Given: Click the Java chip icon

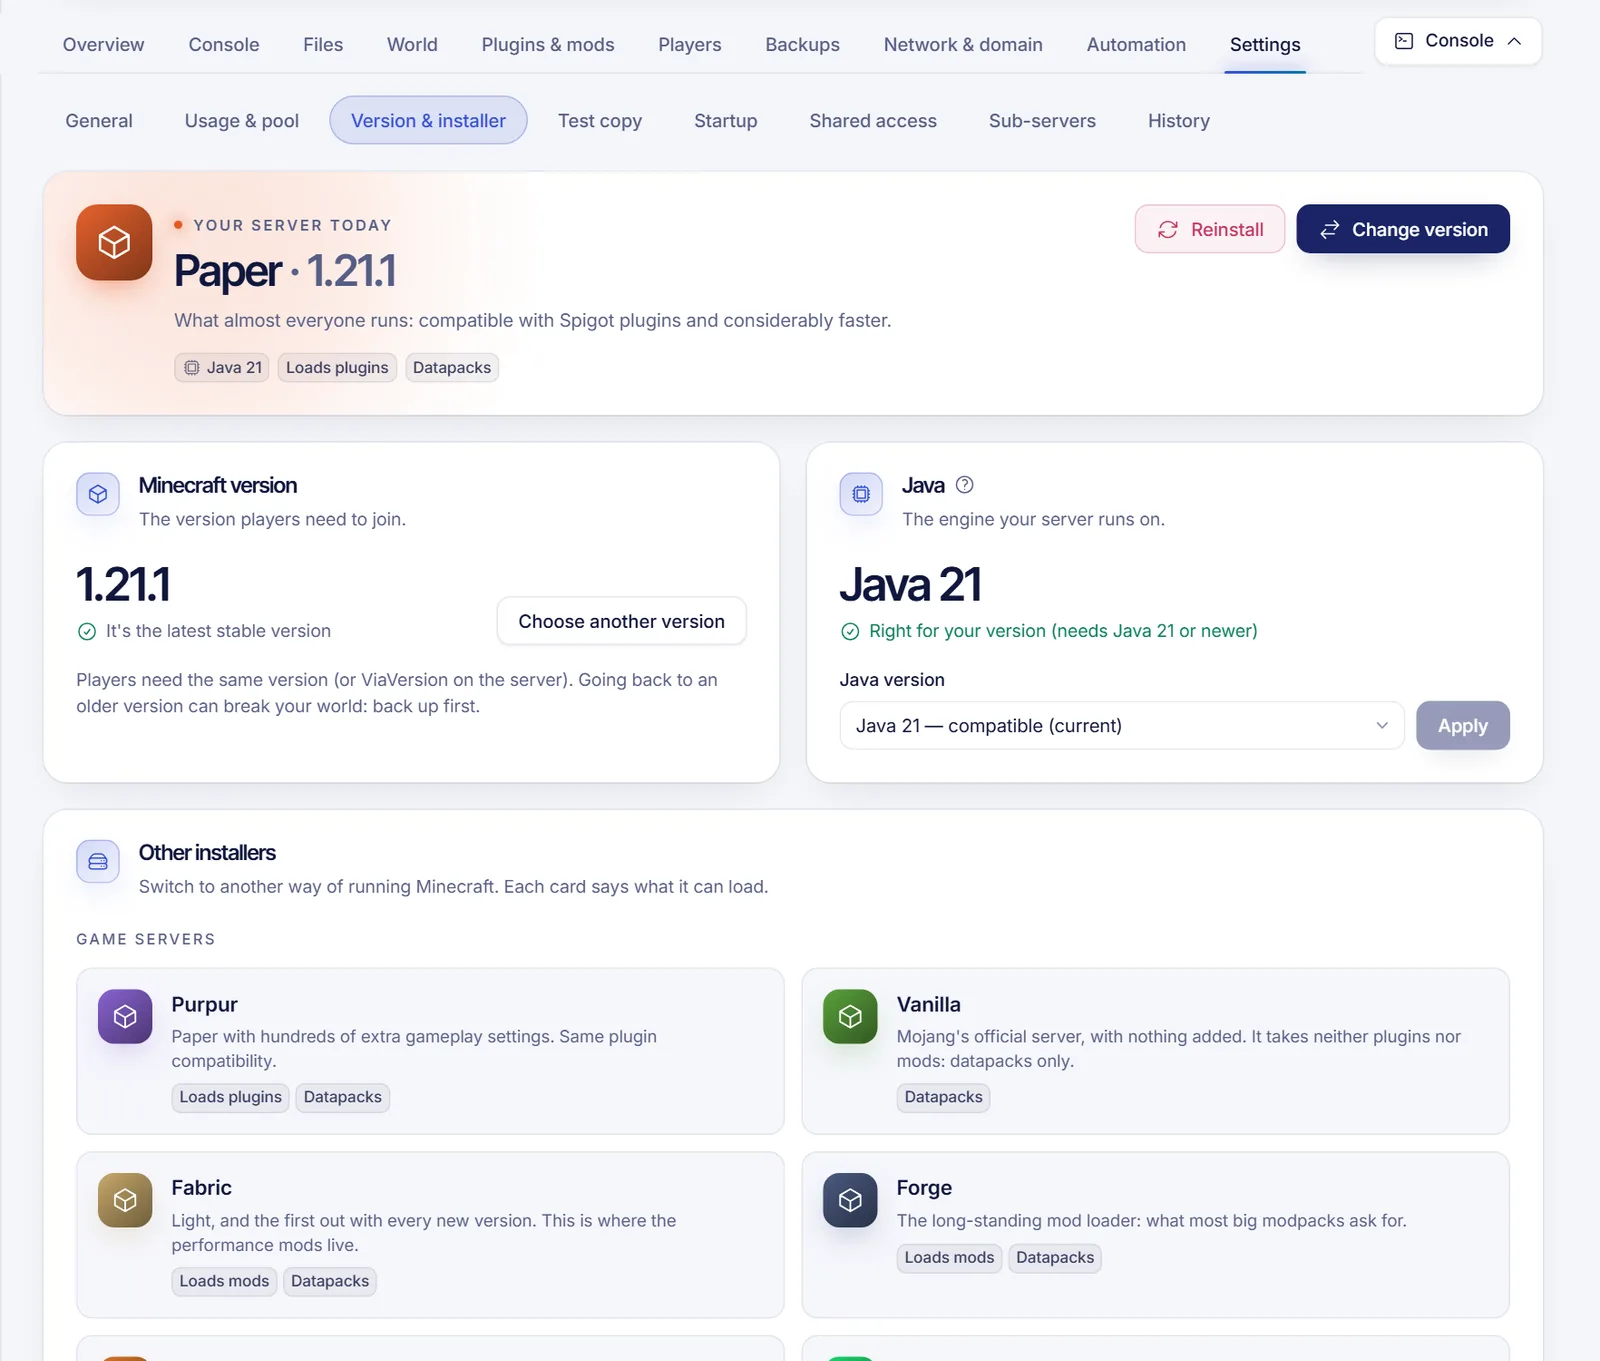Looking at the screenshot, I should [x=861, y=494].
